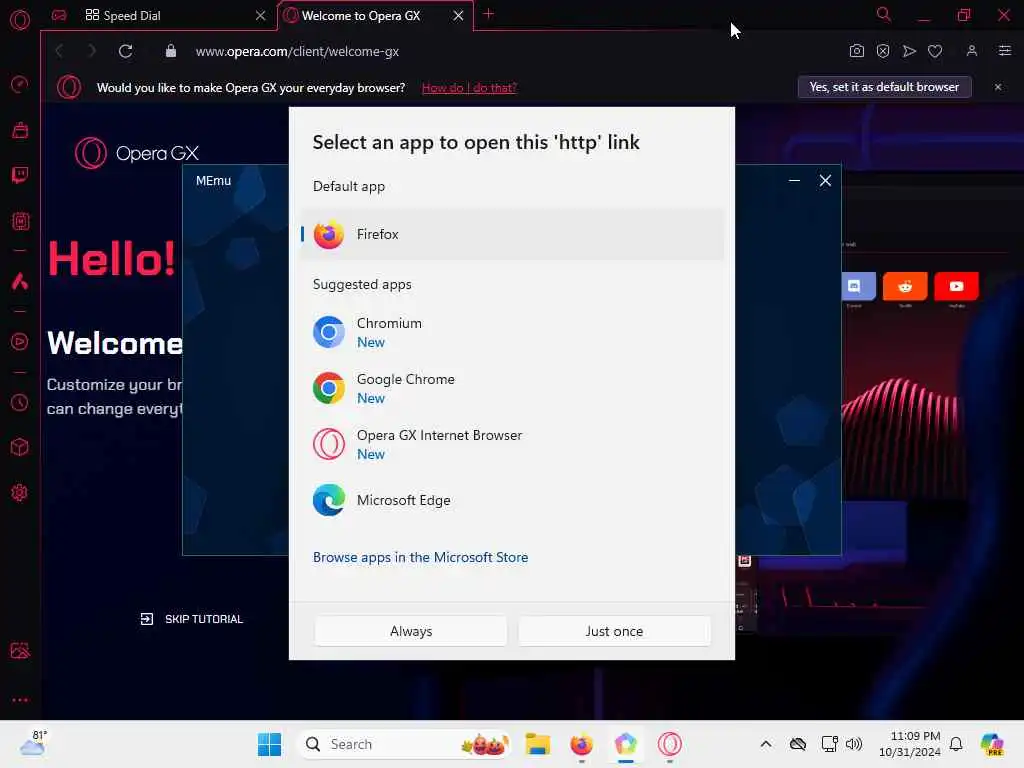The height and width of the screenshot is (768, 1024).
Task: Click 'Yes, set it as default browser'
Action: 884,87
